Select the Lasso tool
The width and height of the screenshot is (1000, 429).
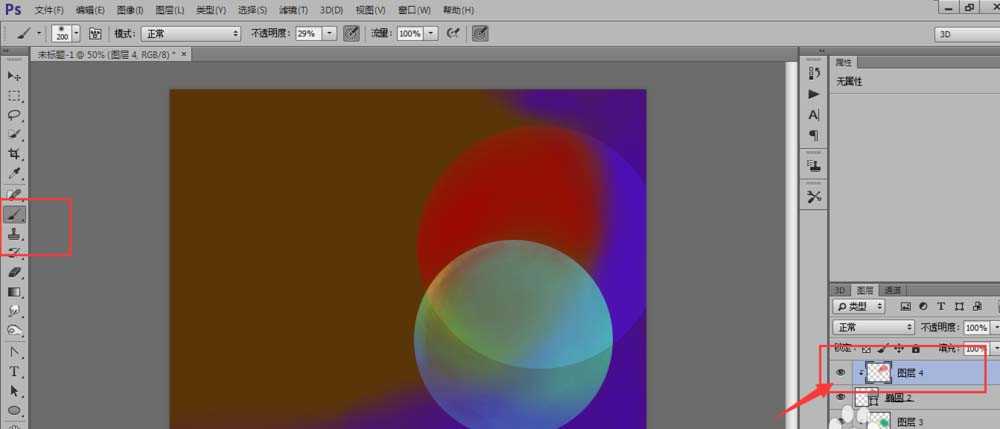point(15,115)
